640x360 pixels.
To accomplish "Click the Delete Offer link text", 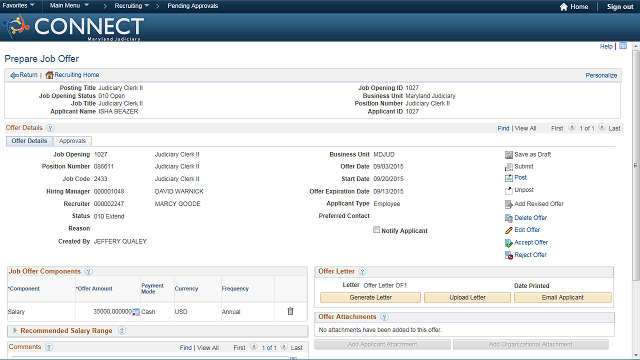I will (531, 218).
